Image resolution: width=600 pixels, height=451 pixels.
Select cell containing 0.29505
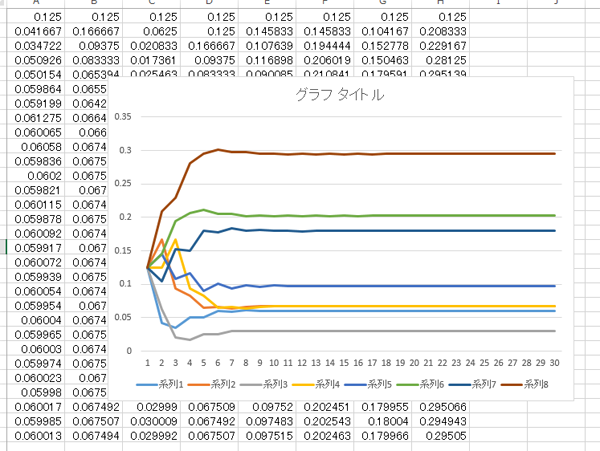[x=440, y=436]
